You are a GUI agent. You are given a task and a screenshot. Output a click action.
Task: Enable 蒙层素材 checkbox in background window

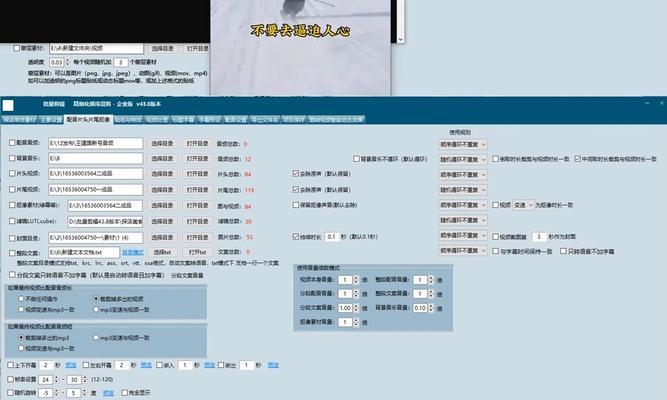(16, 48)
